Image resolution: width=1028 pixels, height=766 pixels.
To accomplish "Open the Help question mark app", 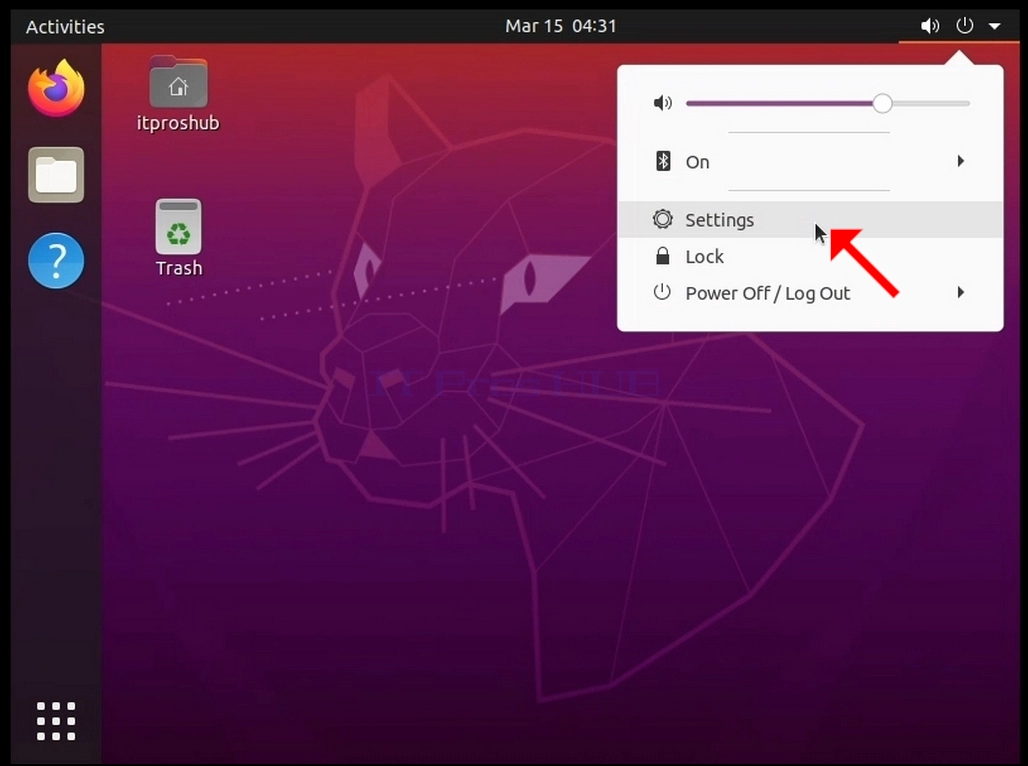I will [56, 260].
